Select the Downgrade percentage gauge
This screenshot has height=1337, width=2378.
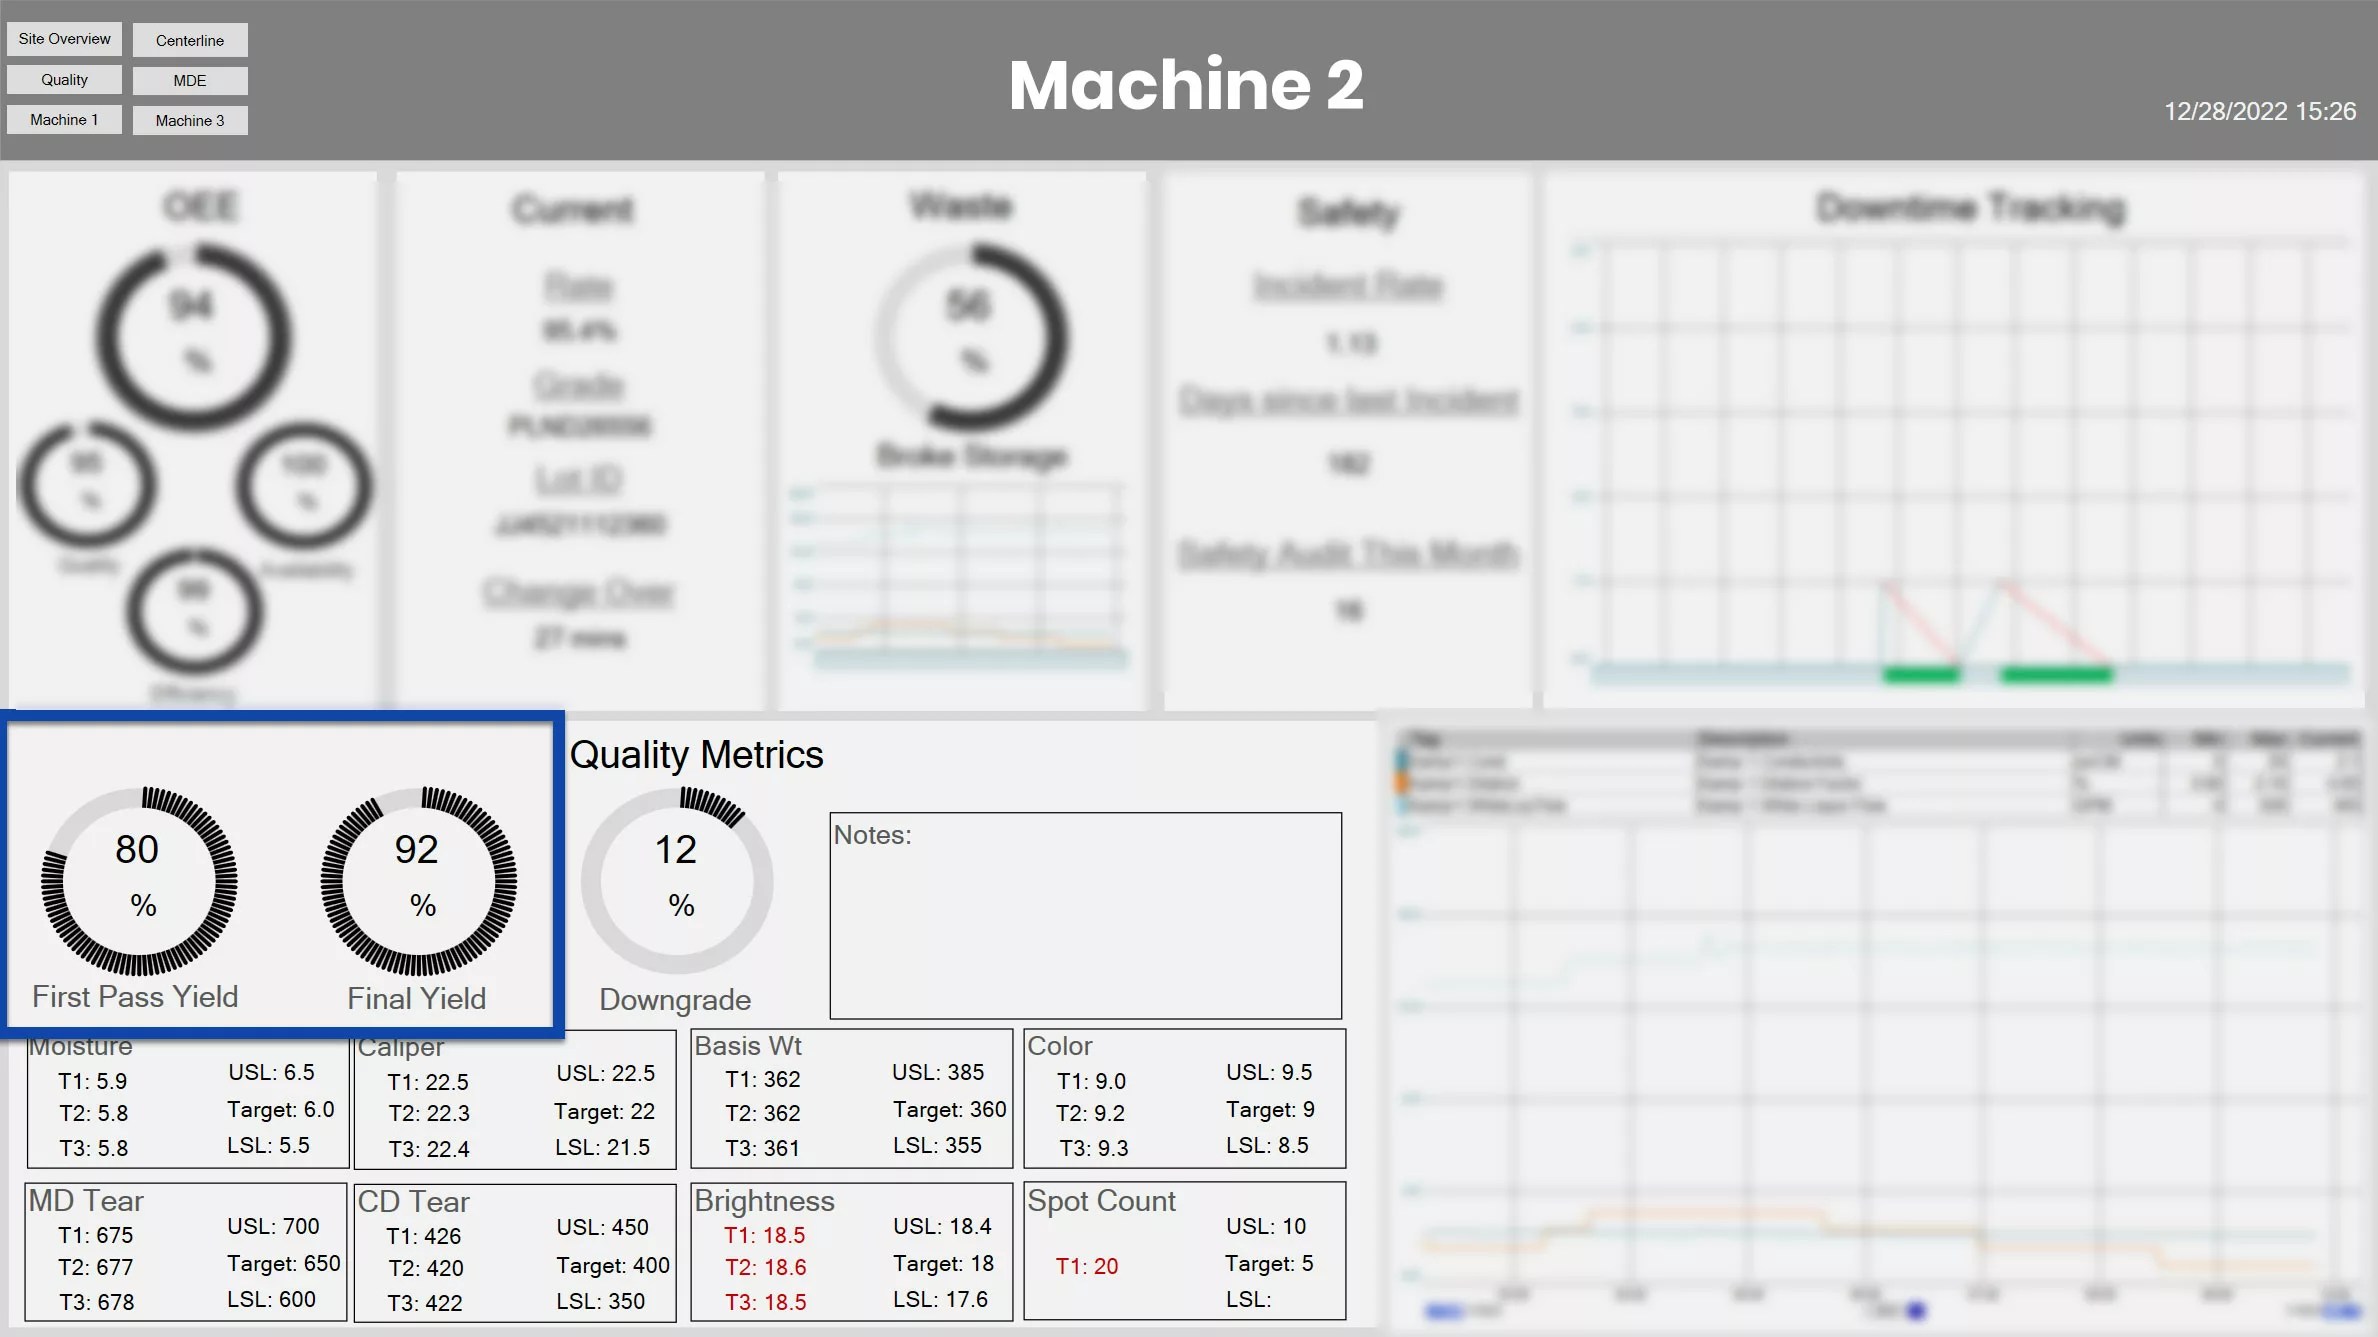coord(678,880)
